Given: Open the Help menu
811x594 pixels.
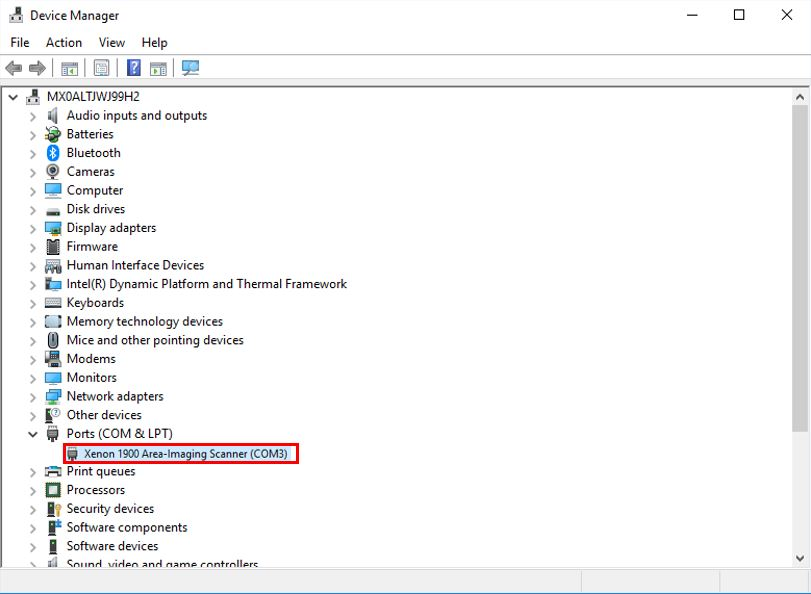Looking at the screenshot, I should [x=154, y=42].
